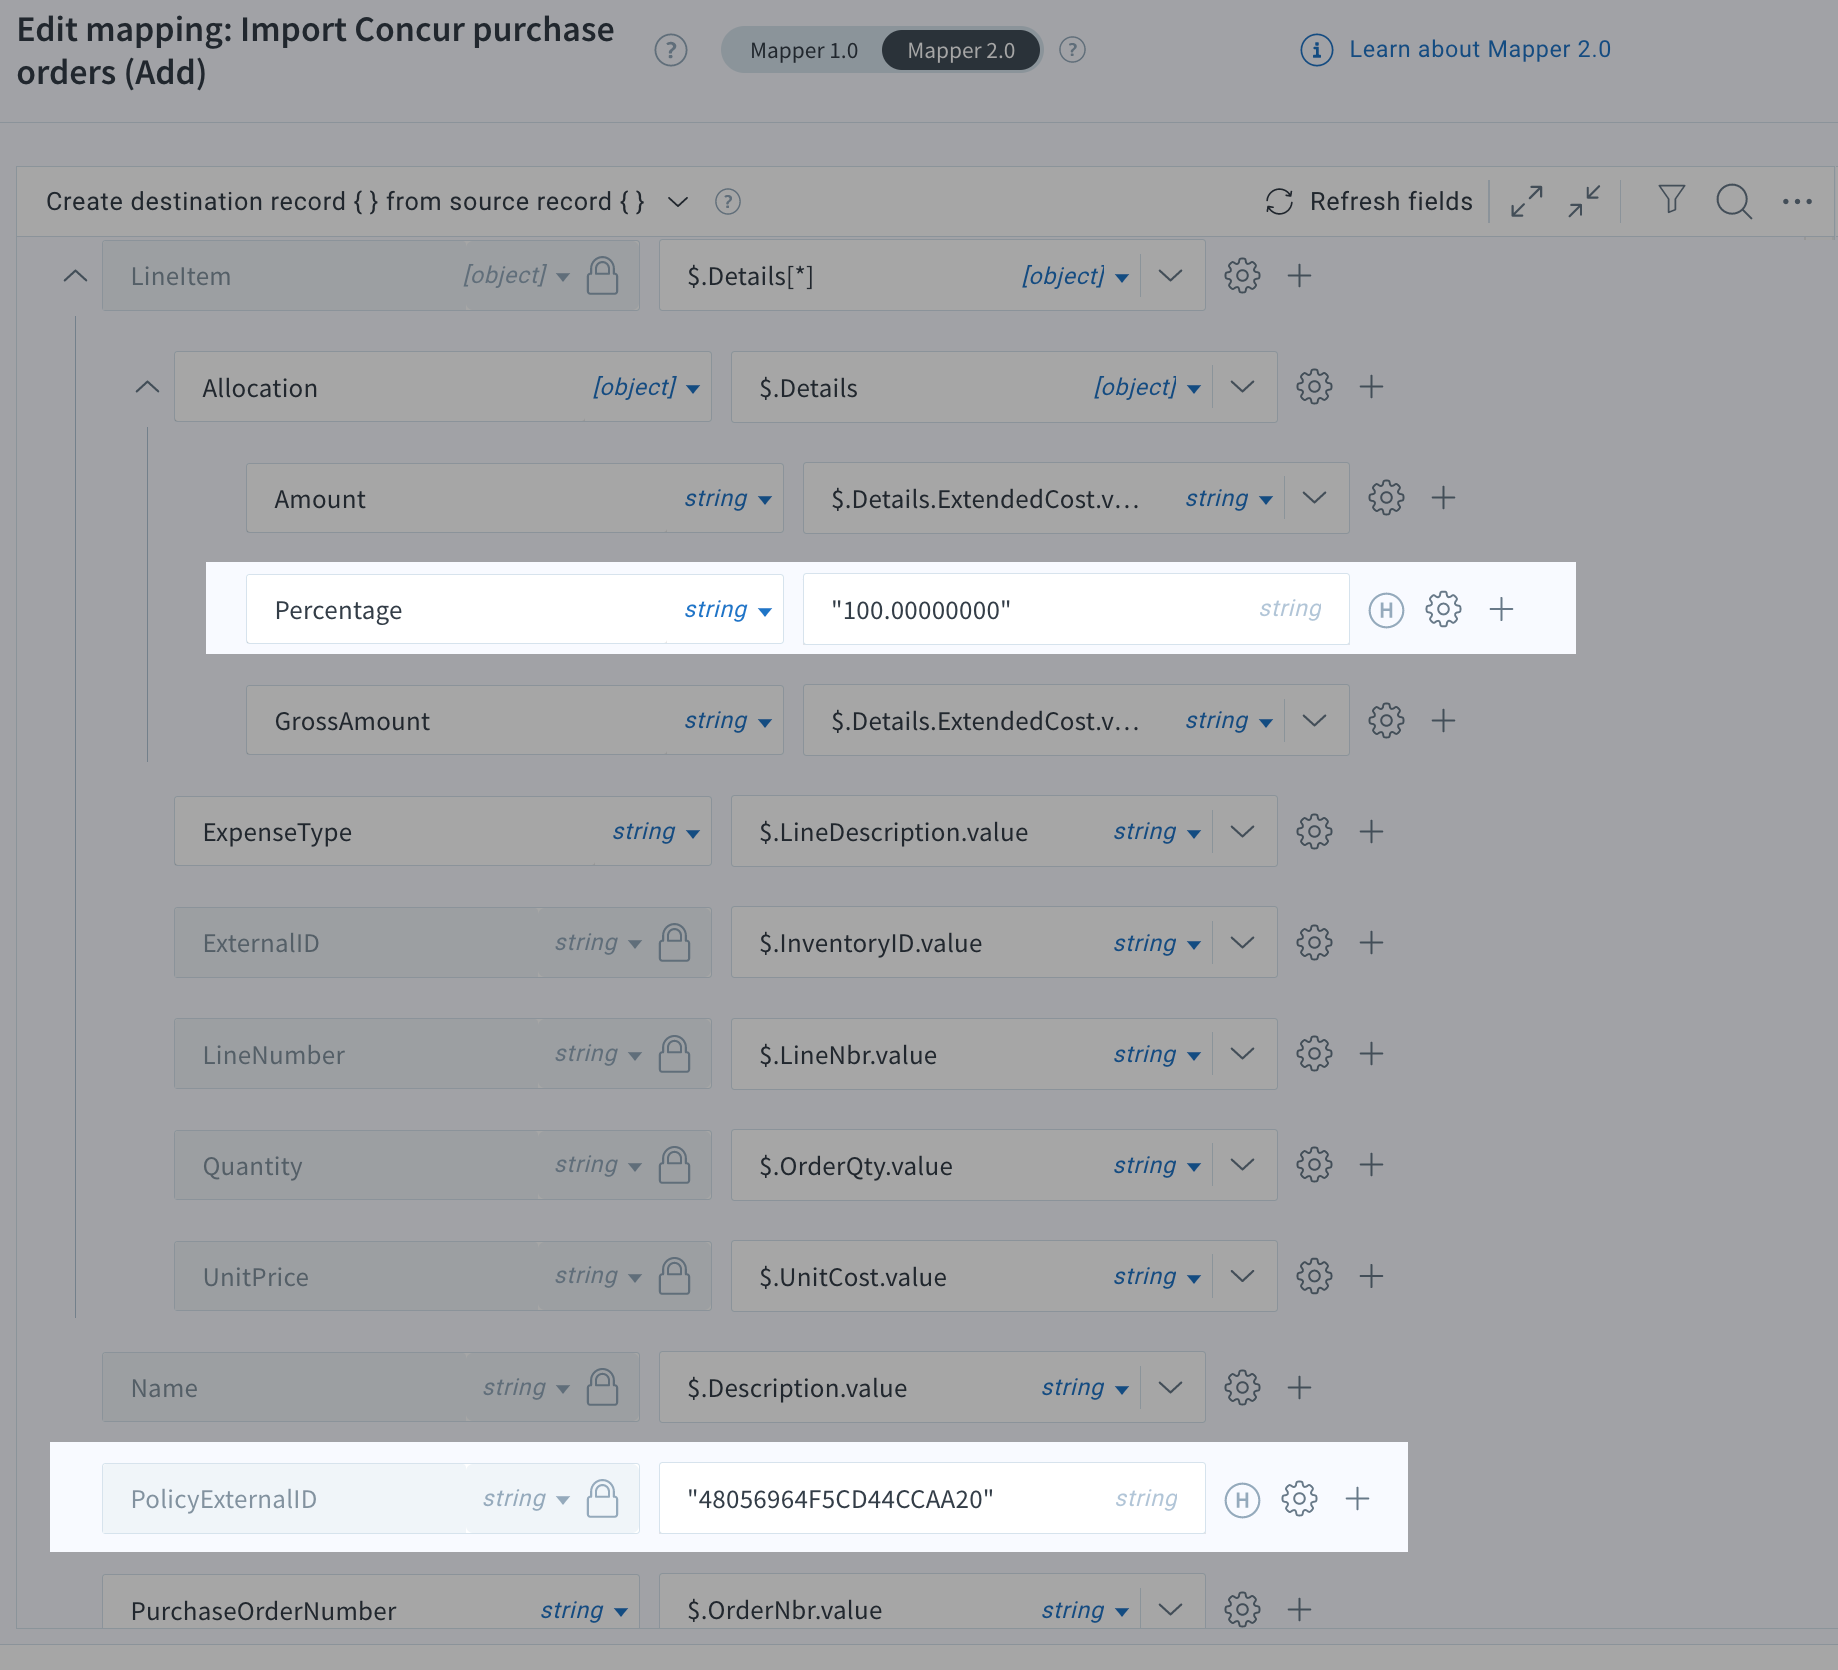
Task: Open the more options ellipsis menu
Action: (1797, 202)
